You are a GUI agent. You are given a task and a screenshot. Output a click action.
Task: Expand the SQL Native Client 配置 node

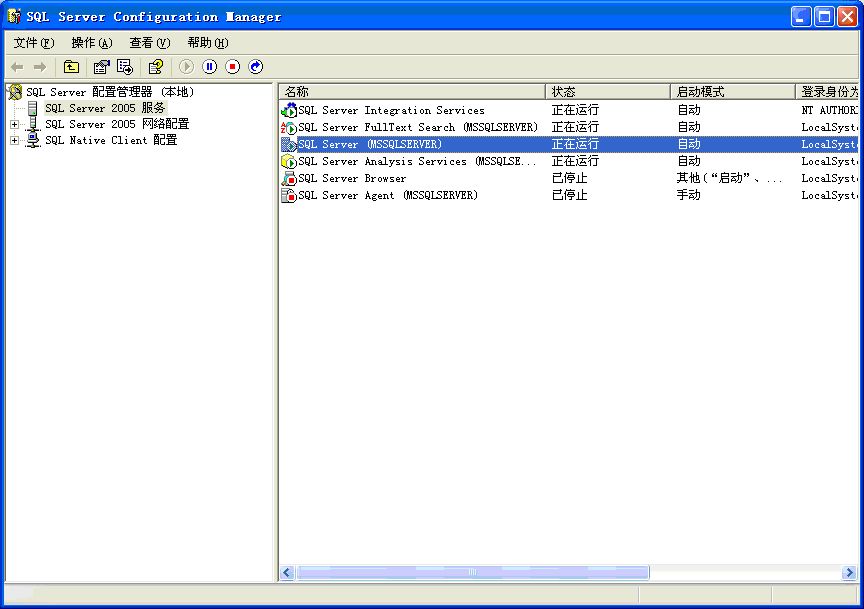tap(14, 141)
